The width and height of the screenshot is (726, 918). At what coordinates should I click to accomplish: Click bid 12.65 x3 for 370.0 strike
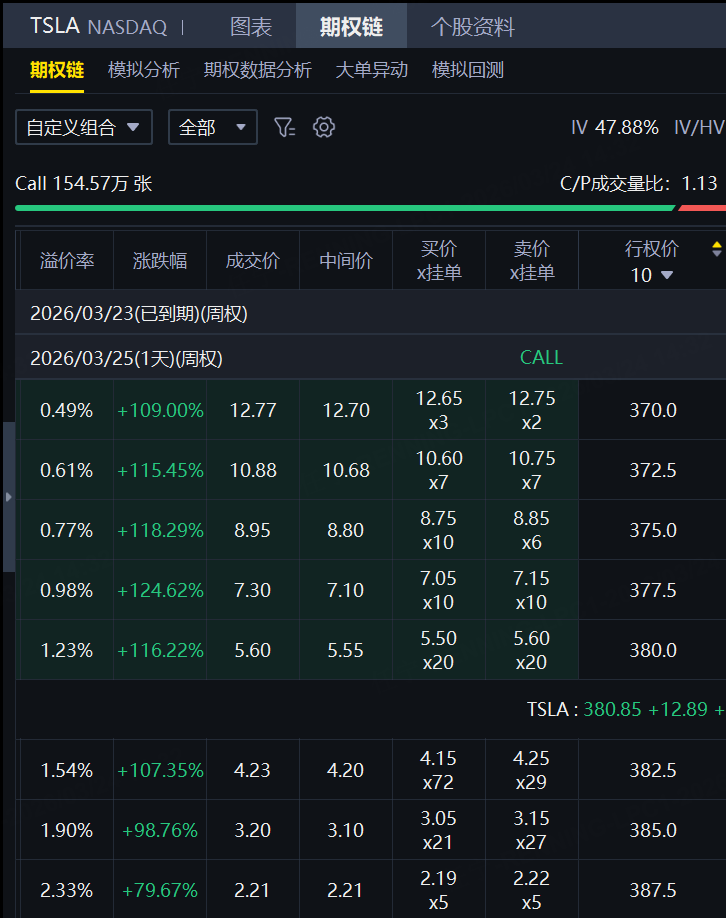tap(439, 410)
